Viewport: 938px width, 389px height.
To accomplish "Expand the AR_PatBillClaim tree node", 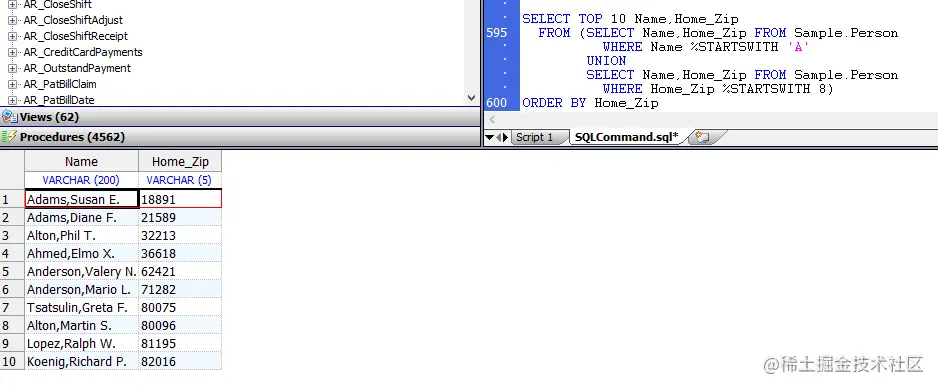I will [12, 84].
